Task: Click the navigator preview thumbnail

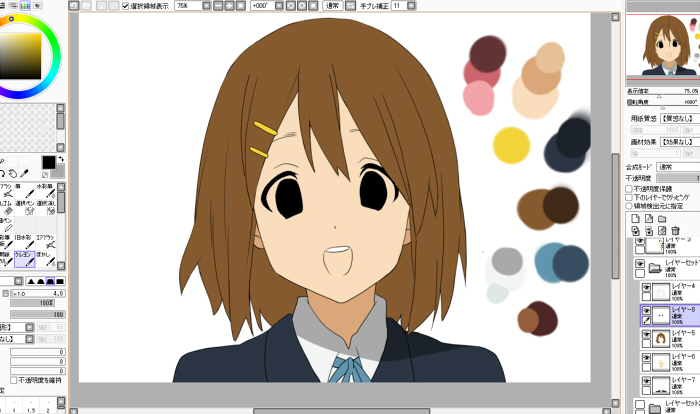Action: (663, 45)
